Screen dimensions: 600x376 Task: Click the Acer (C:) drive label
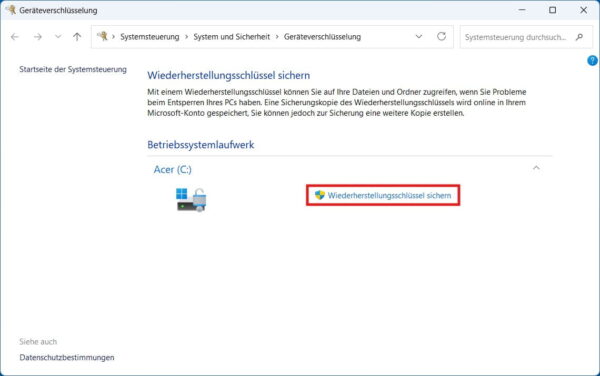pos(173,169)
